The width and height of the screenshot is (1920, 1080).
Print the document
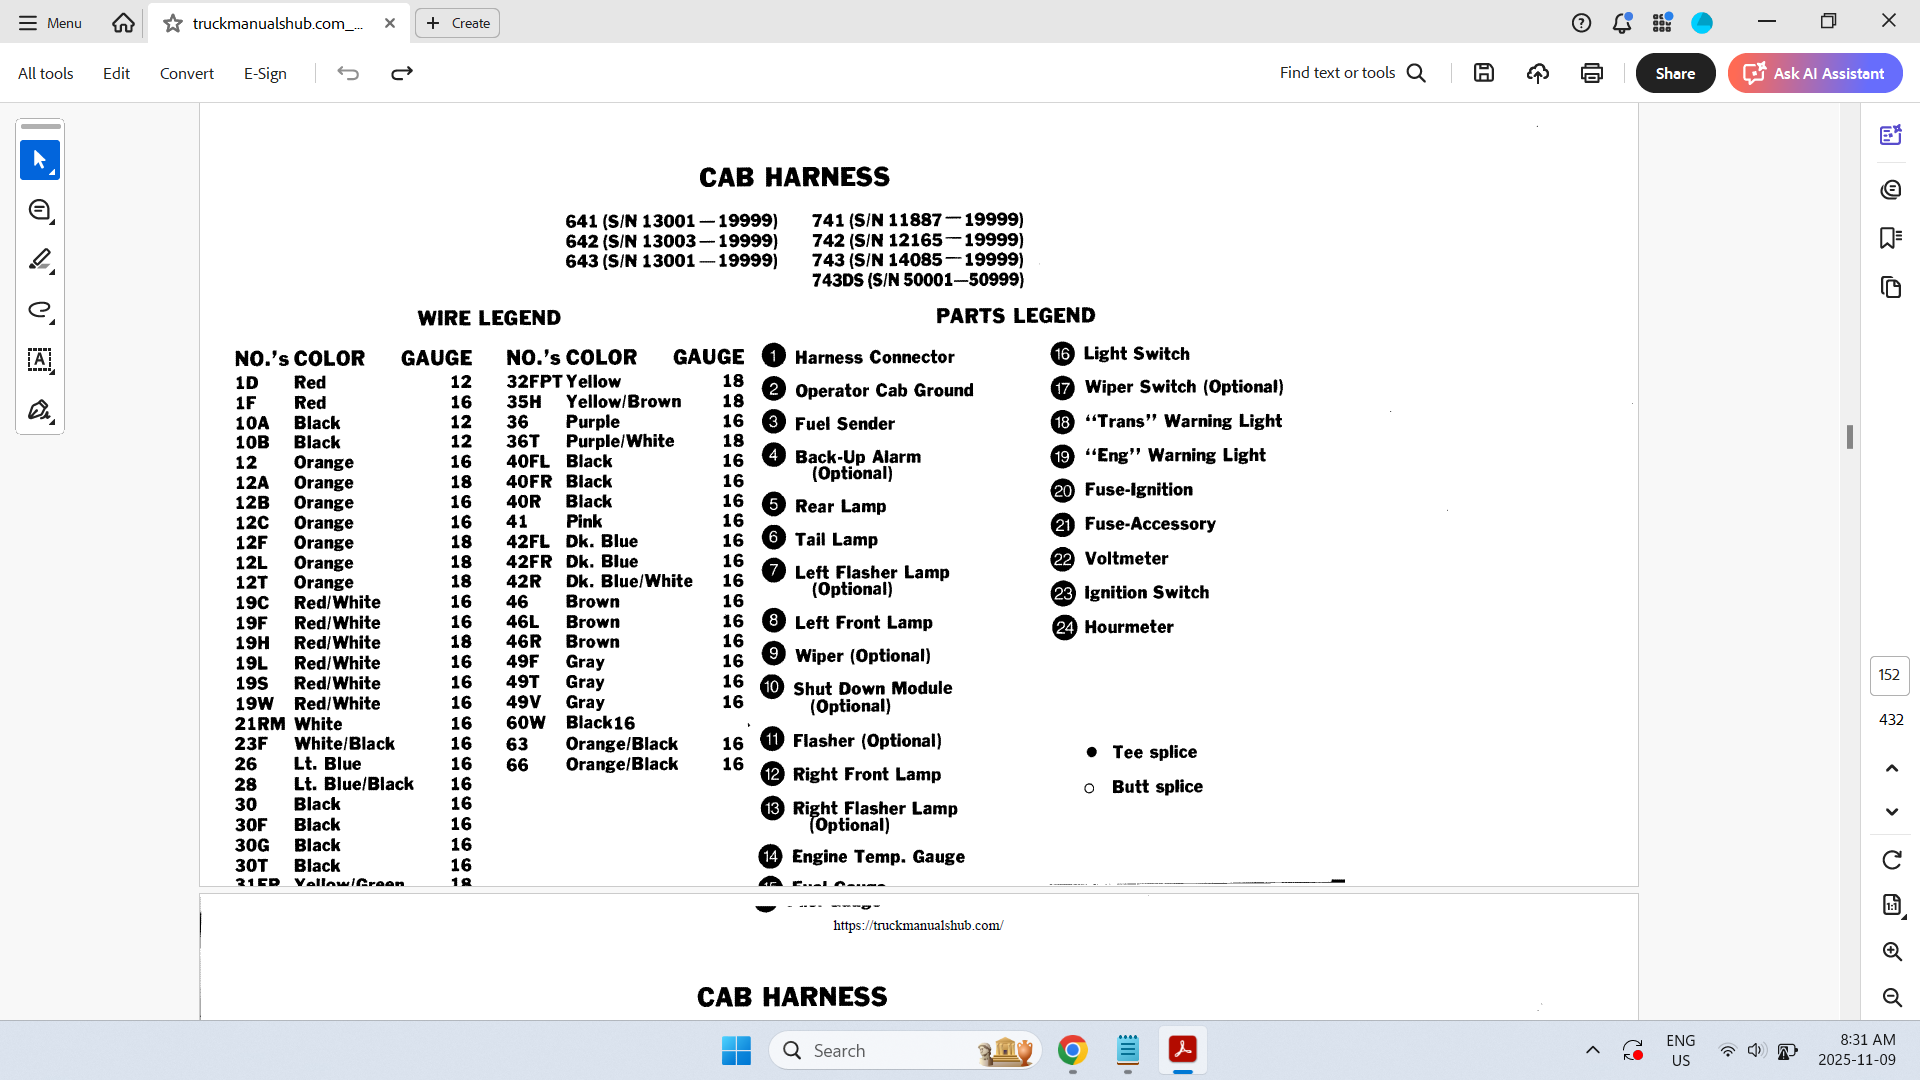coord(1592,73)
